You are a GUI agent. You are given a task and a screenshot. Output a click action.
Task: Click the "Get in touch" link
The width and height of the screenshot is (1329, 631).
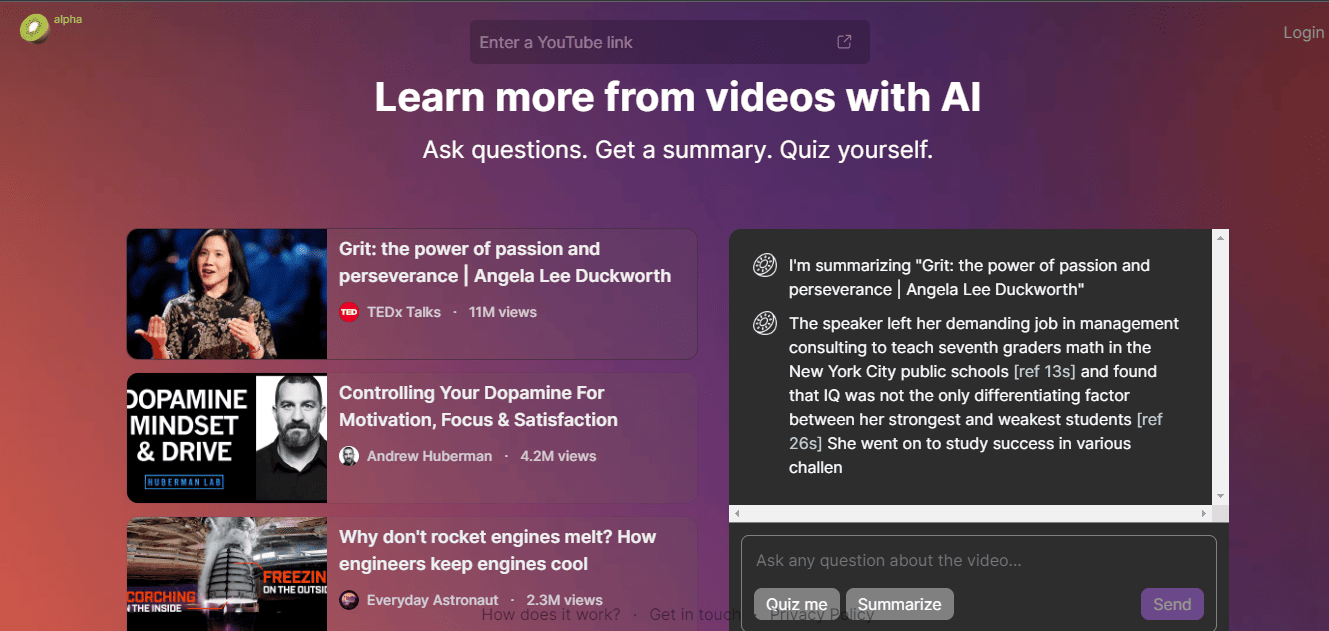[694, 614]
